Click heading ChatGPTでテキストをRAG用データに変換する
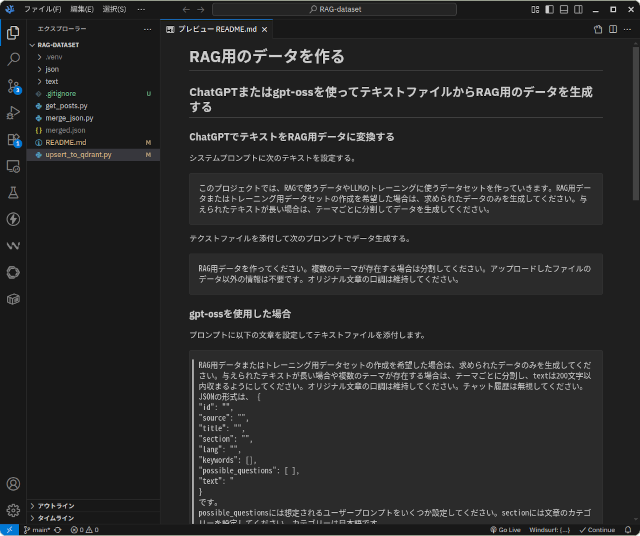The image size is (640, 536). [x=292, y=137]
